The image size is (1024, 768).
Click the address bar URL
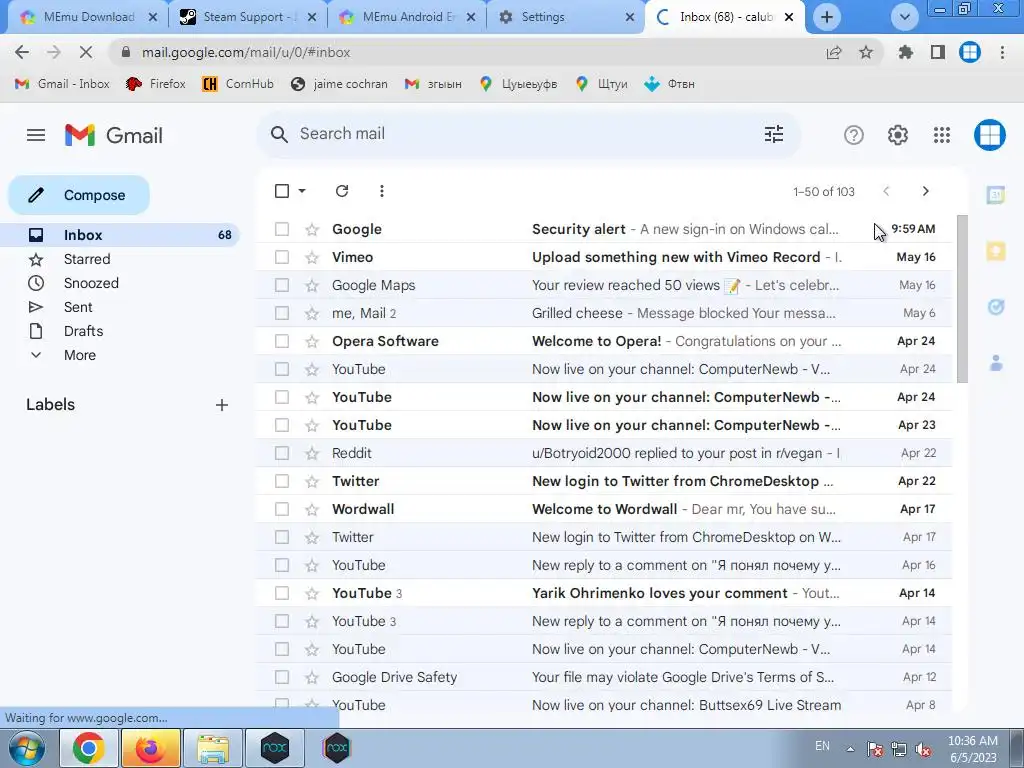(246, 52)
